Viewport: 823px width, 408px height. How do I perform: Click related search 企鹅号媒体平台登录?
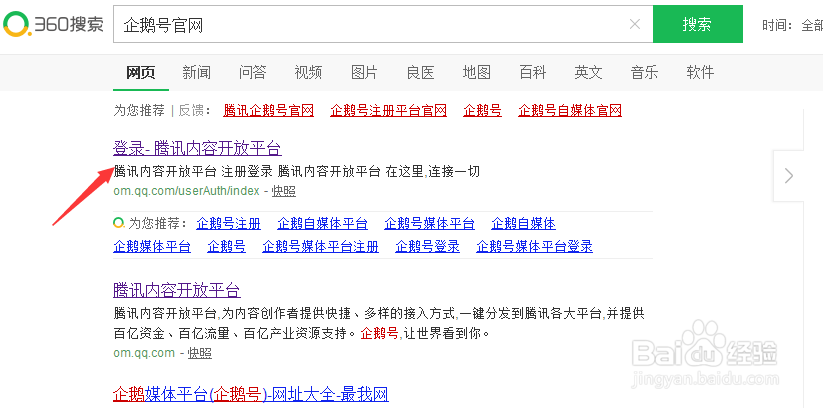pyautogui.click(x=534, y=246)
